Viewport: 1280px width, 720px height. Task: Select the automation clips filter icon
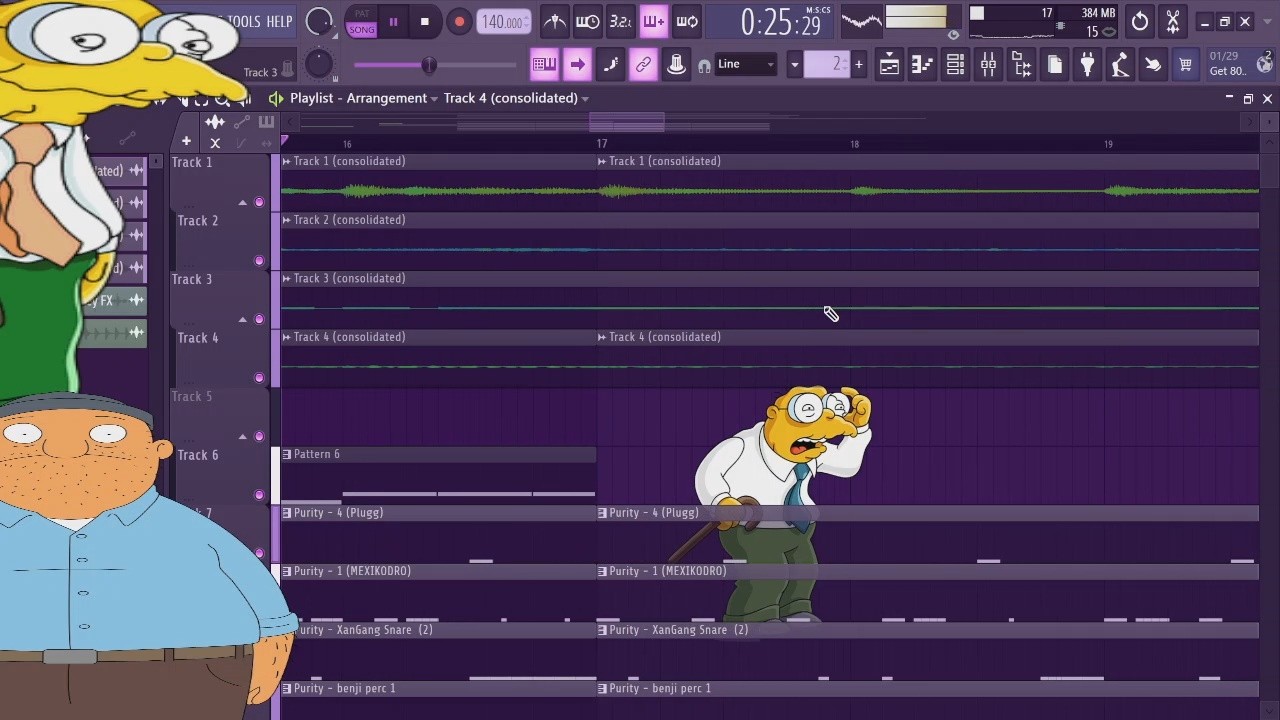[241, 122]
